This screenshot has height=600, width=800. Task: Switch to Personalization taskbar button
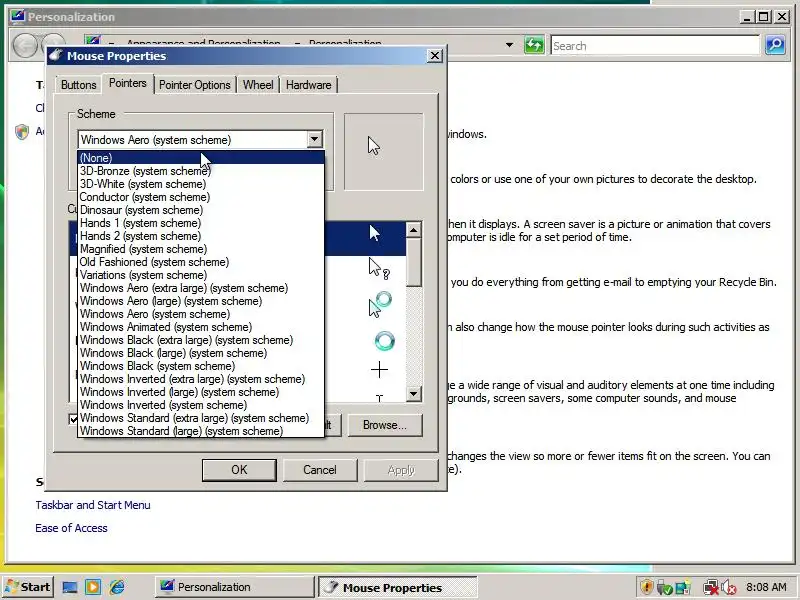pos(234,587)
